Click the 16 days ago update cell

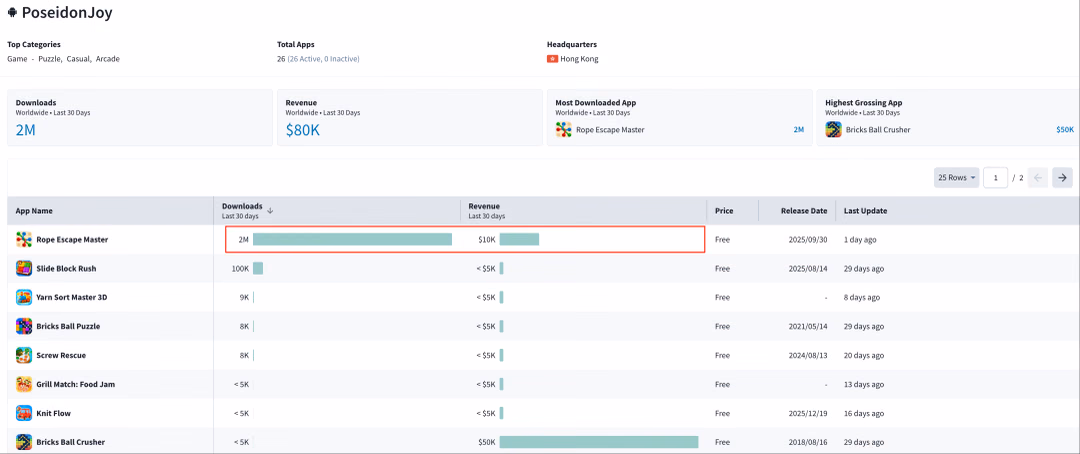(x=864, y=413)
